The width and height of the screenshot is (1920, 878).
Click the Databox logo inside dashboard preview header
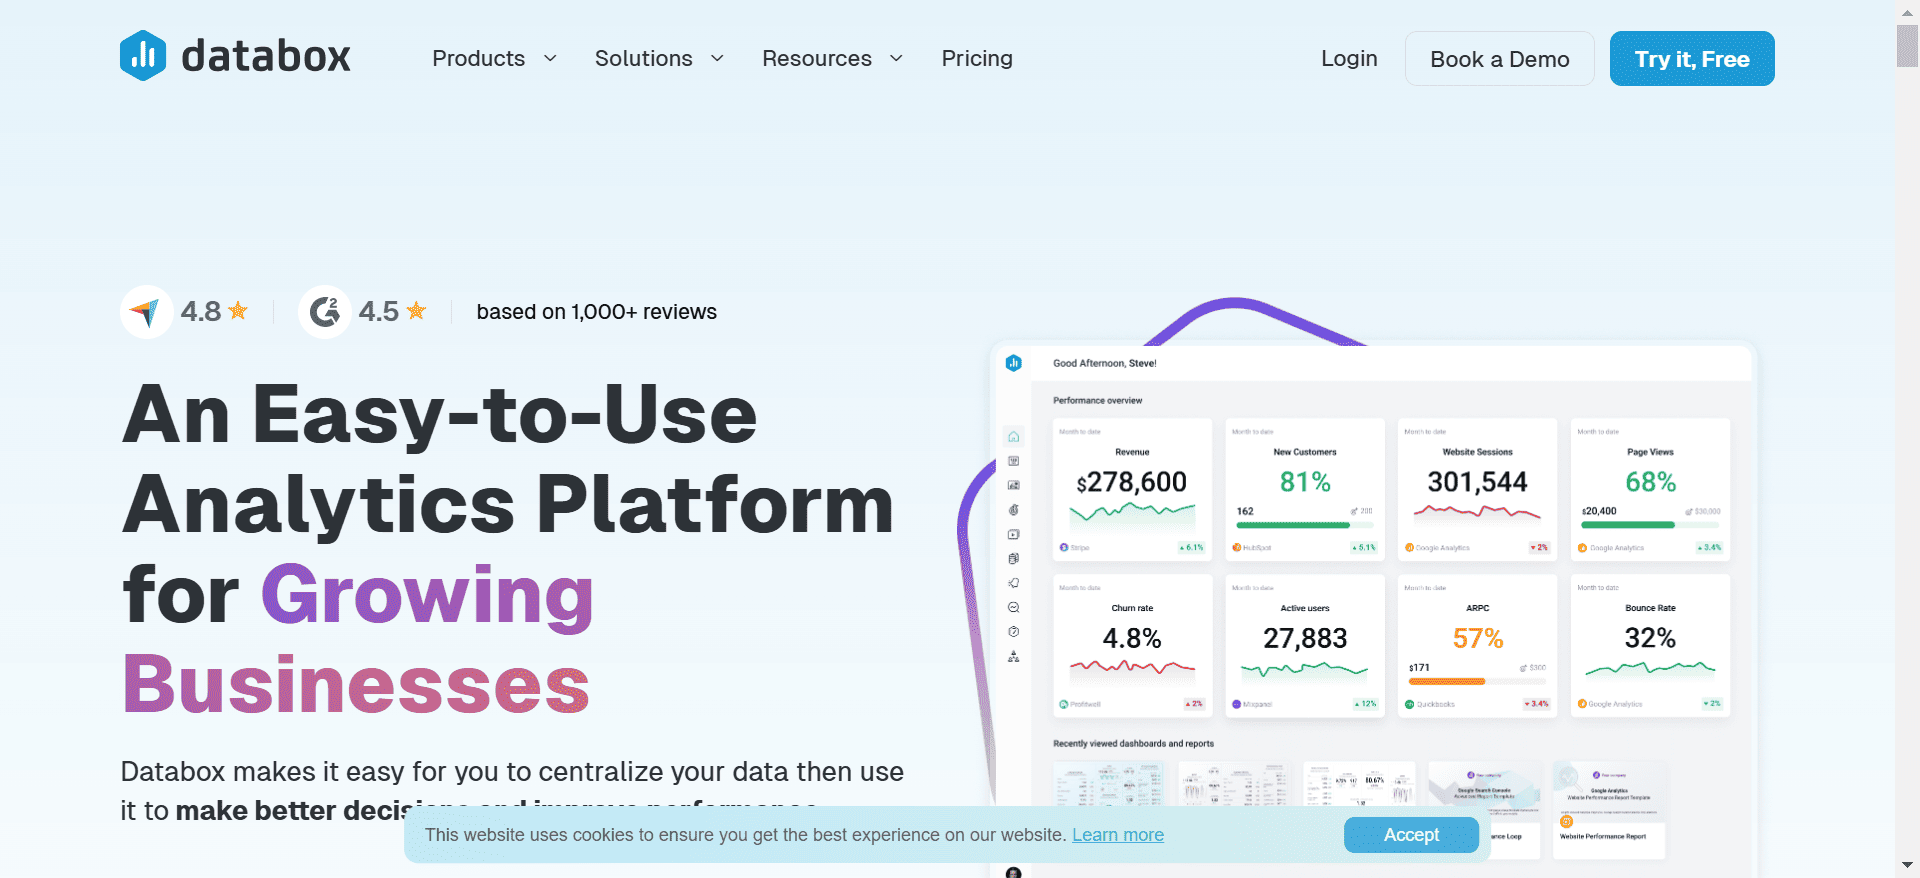point(1013,363)
